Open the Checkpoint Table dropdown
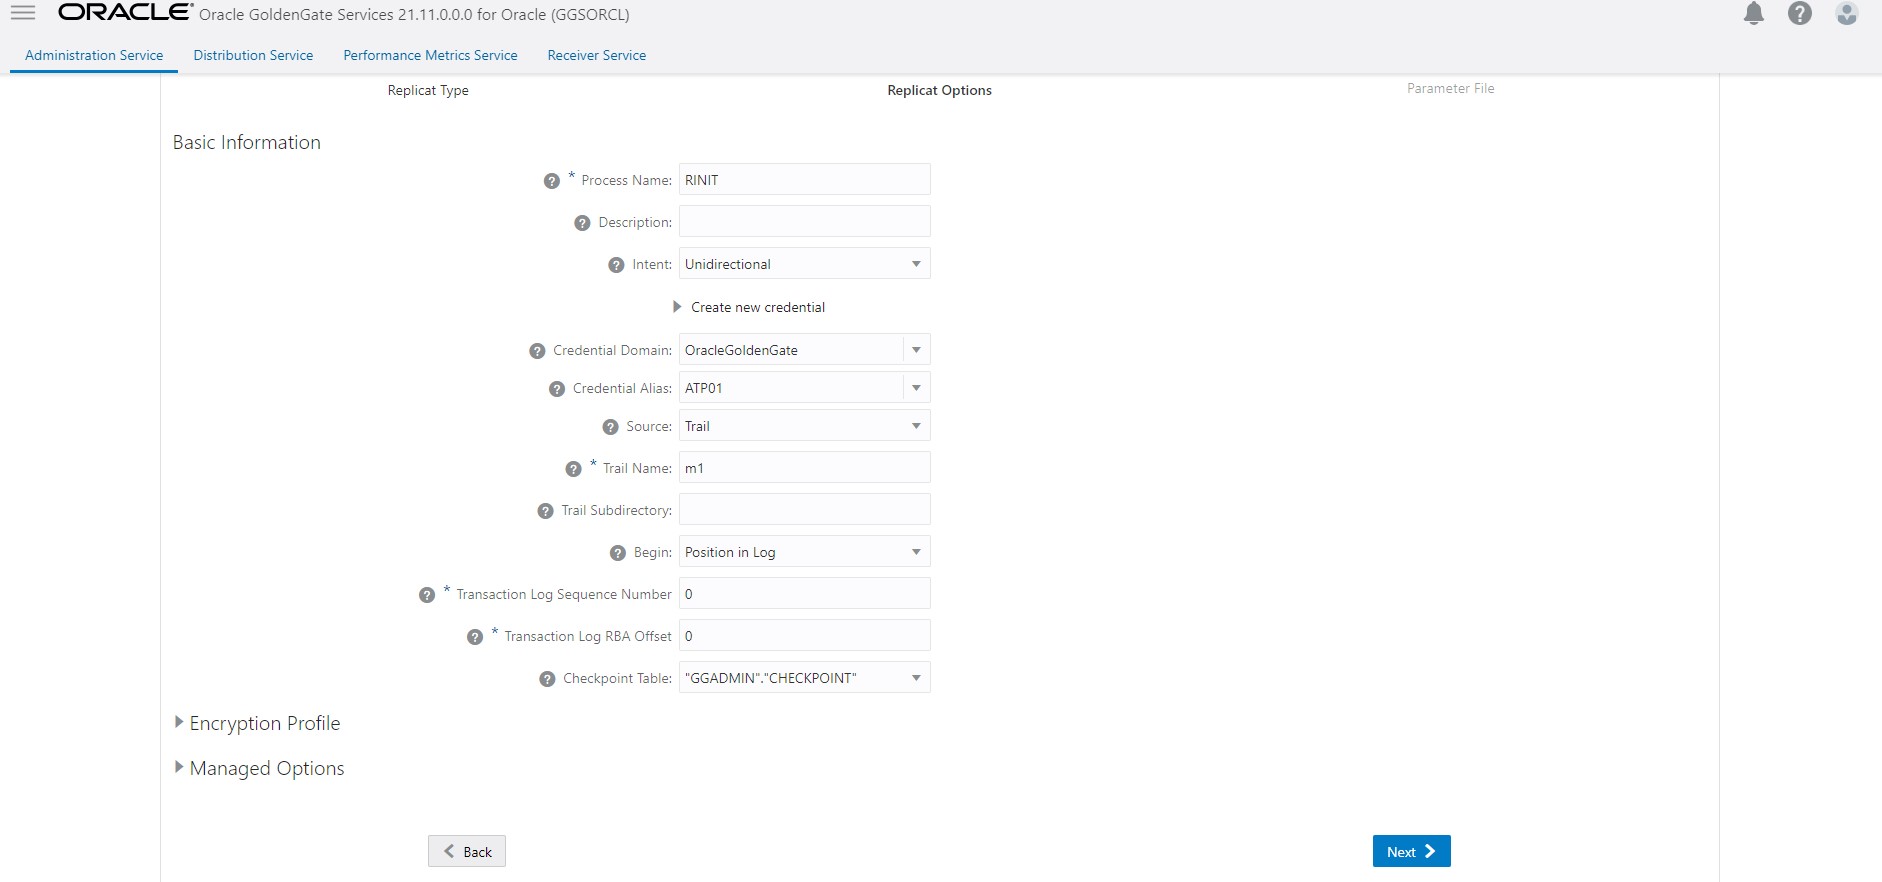This screenshot has height=882, width=1882. pyautogui.click(x=805, y=678)
